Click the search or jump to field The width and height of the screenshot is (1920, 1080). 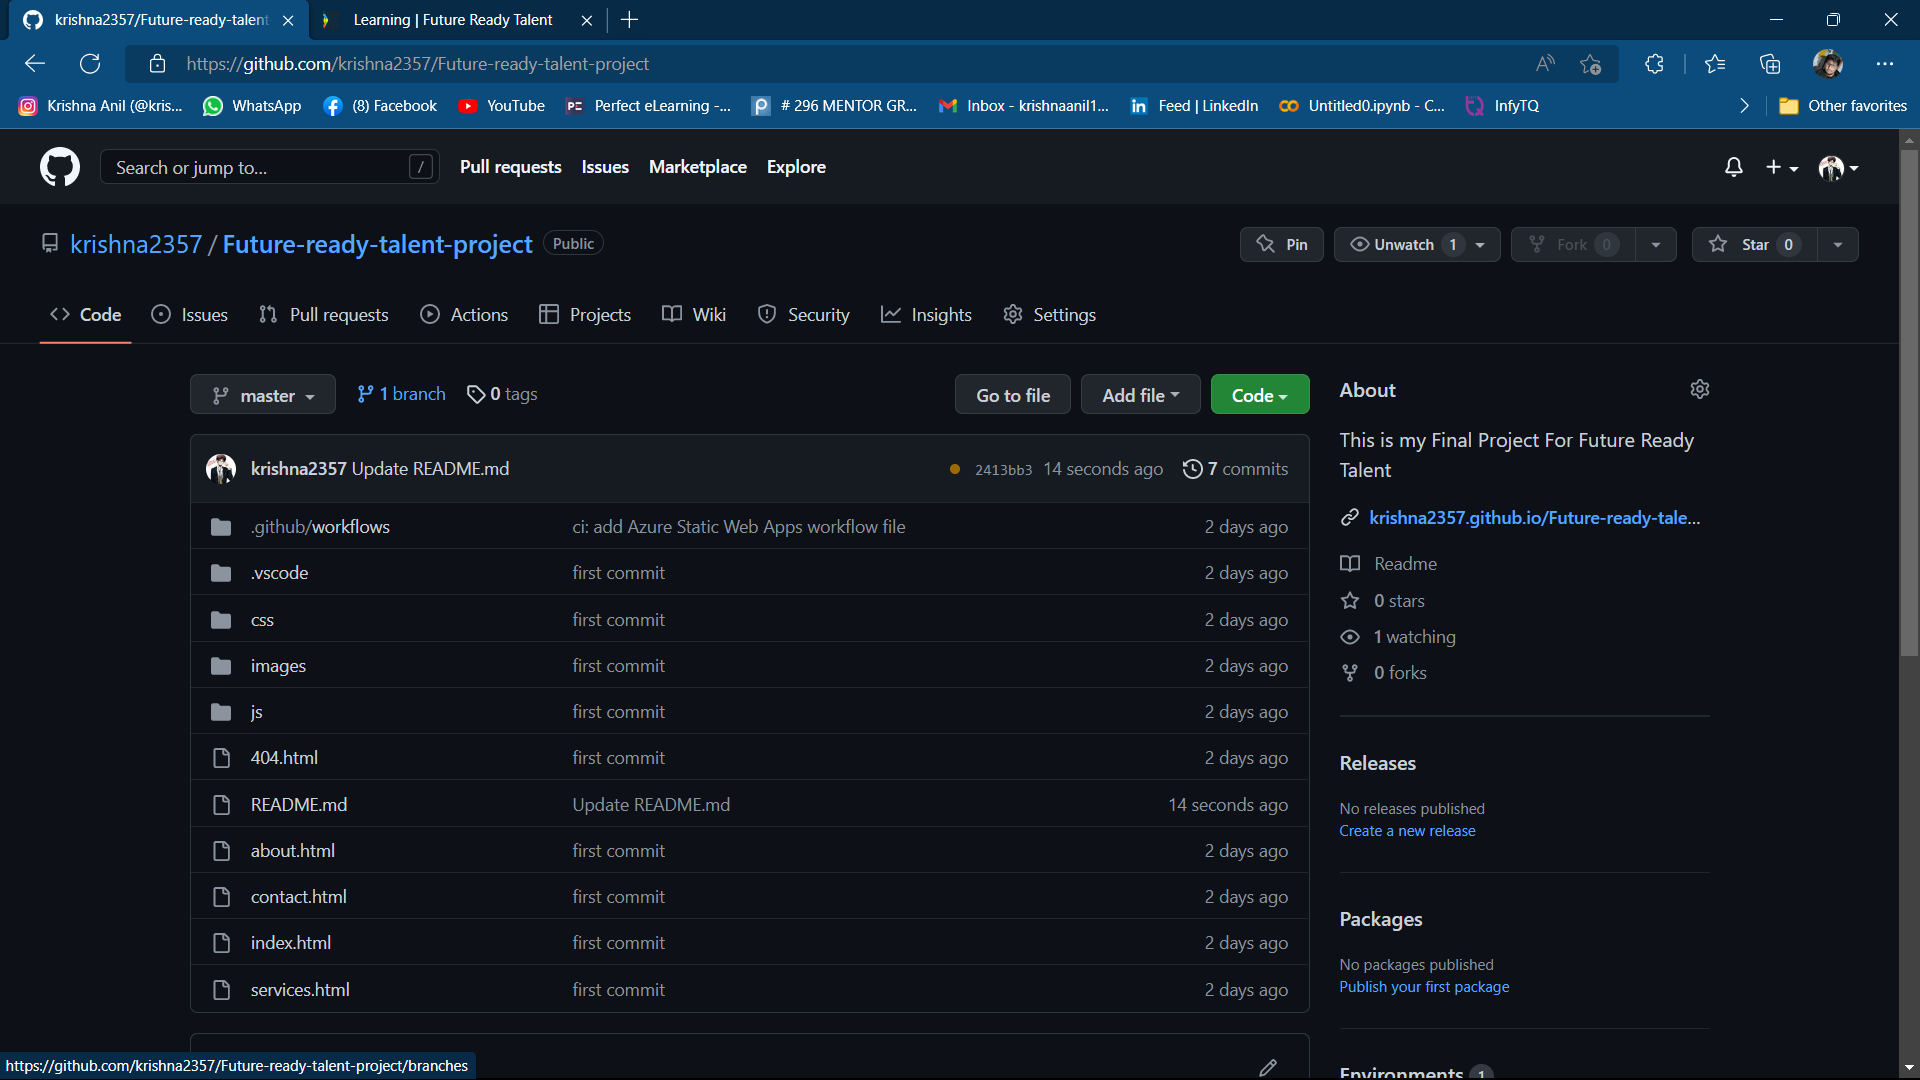[x=260, y=167]
